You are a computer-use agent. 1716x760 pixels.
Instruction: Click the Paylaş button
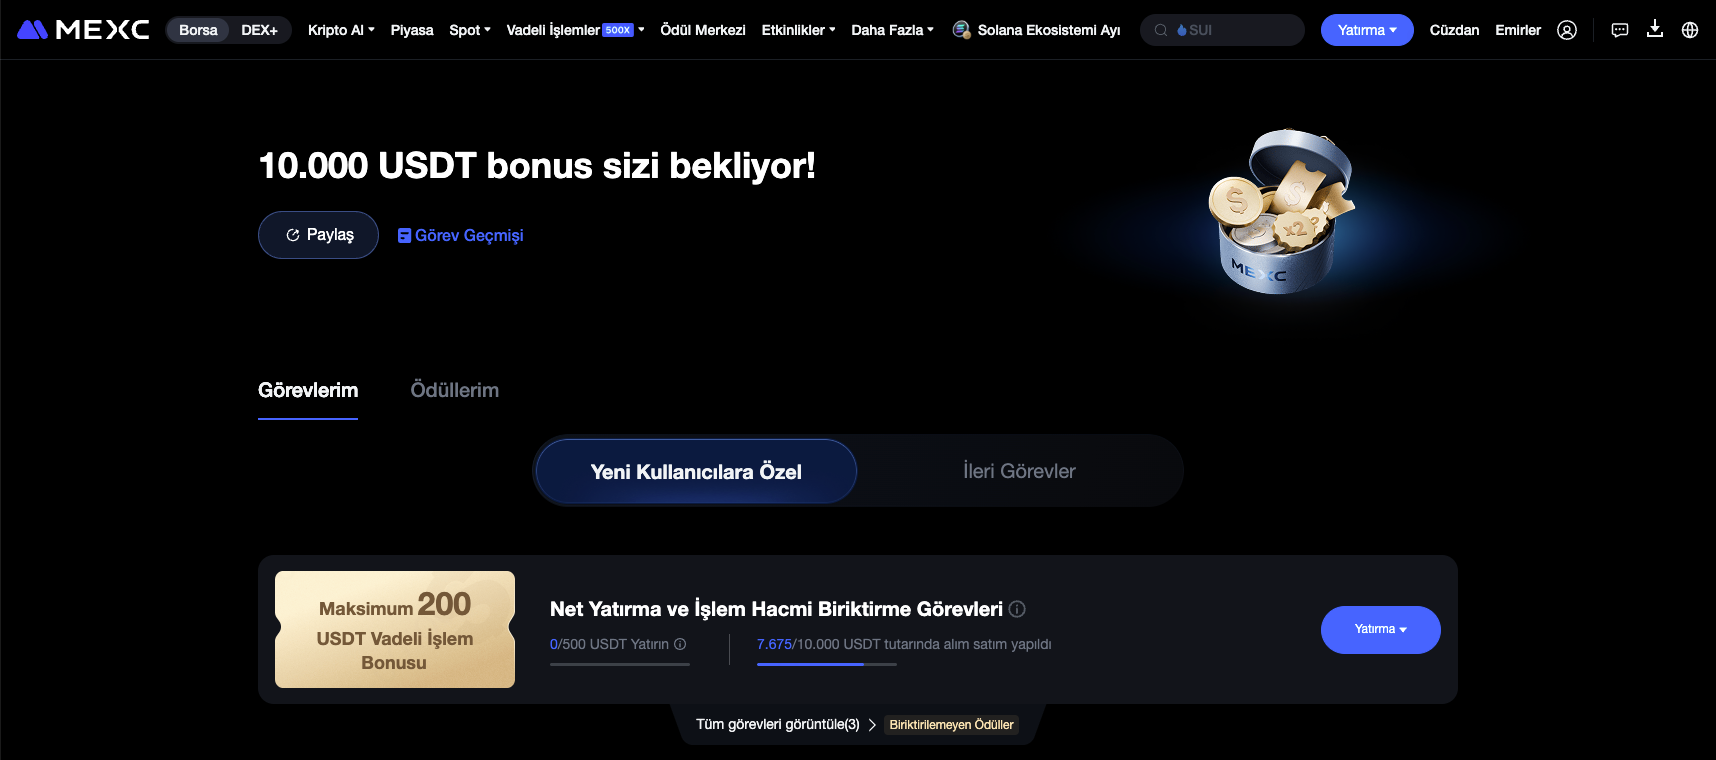point(318,235)
